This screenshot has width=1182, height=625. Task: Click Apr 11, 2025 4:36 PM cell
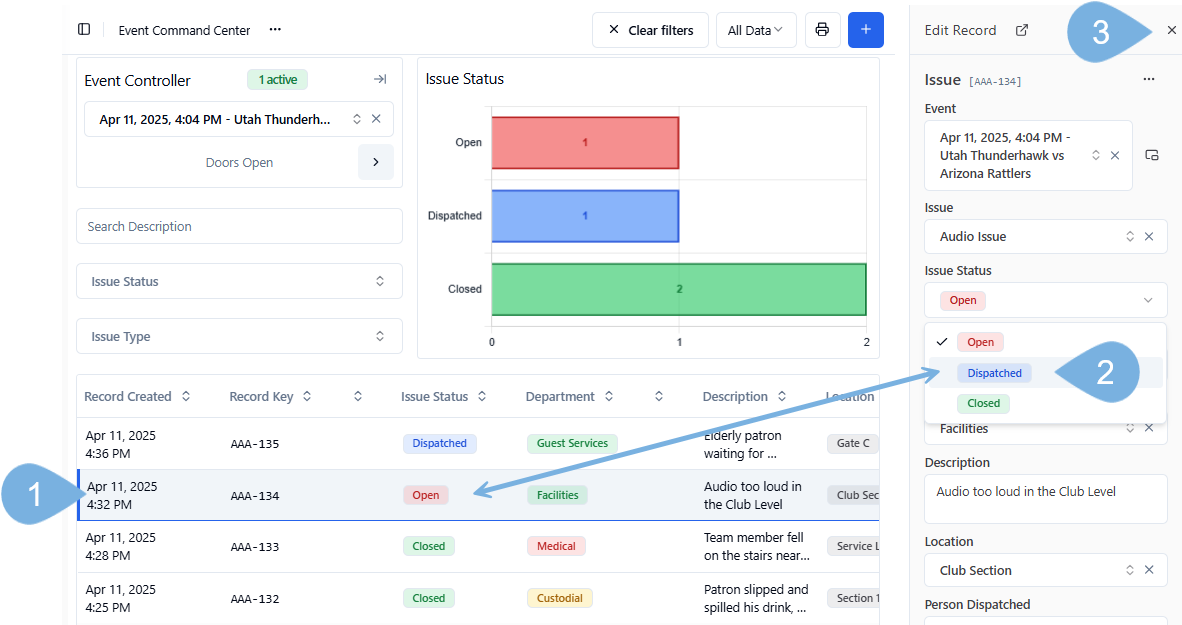click(121, 445)
